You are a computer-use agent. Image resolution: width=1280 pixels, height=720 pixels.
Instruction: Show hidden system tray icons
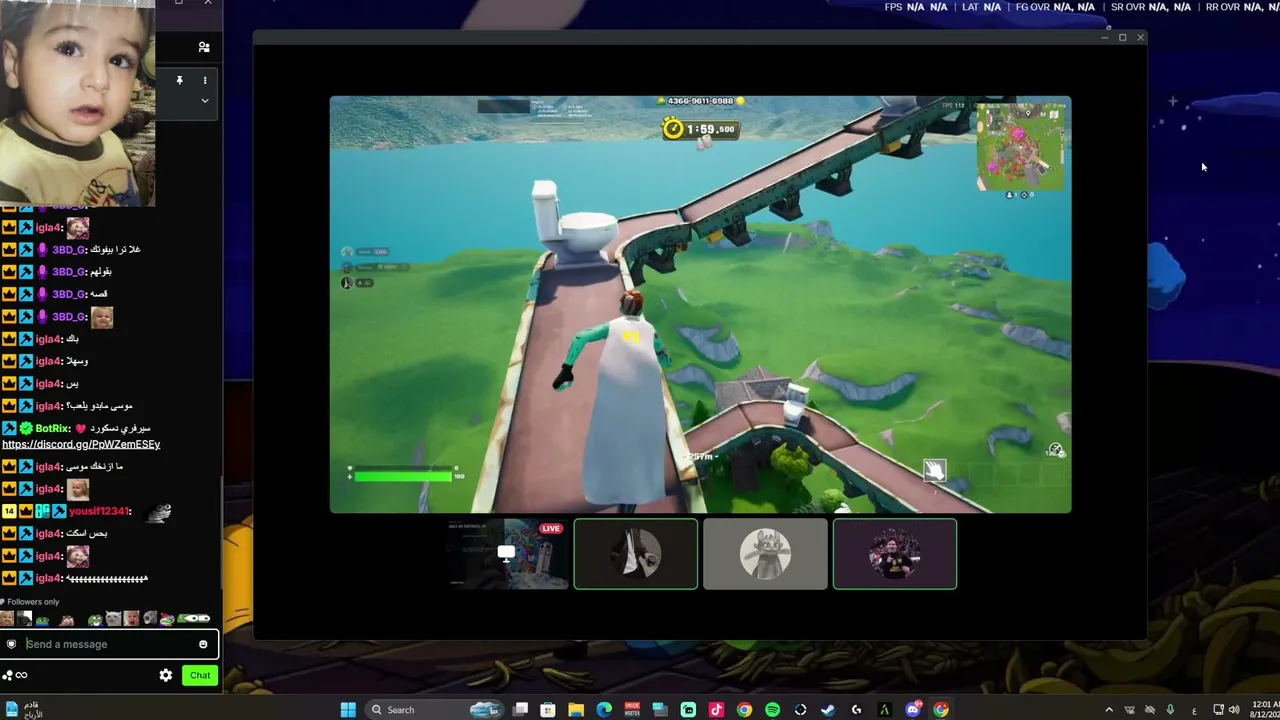coord(1108,710)
